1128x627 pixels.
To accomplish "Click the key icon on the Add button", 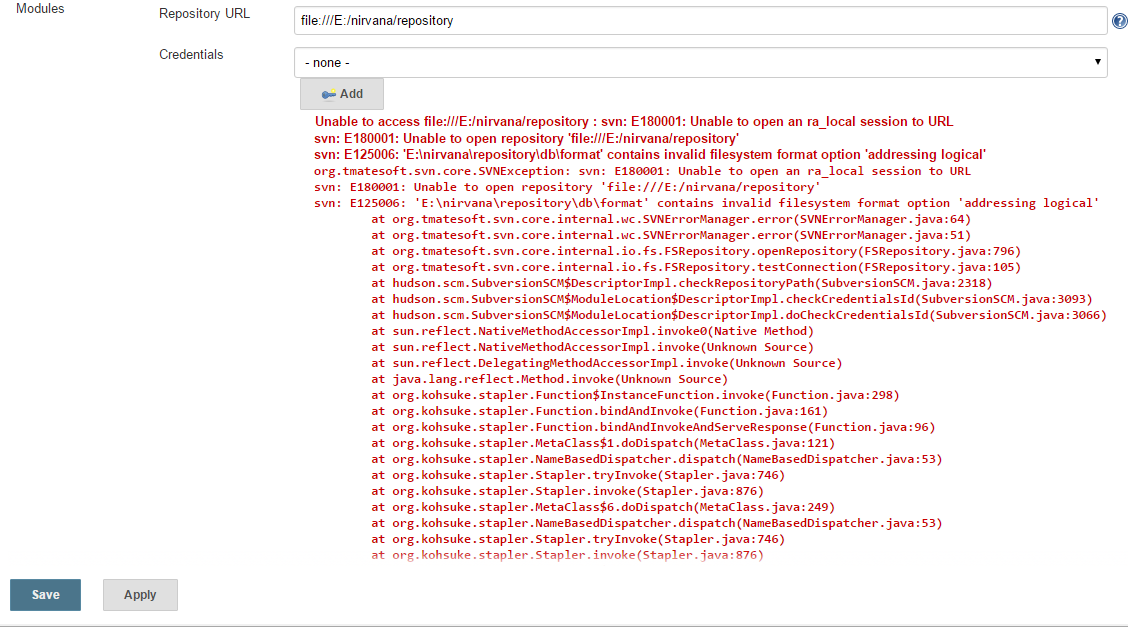I will click(x=327, y=94).
